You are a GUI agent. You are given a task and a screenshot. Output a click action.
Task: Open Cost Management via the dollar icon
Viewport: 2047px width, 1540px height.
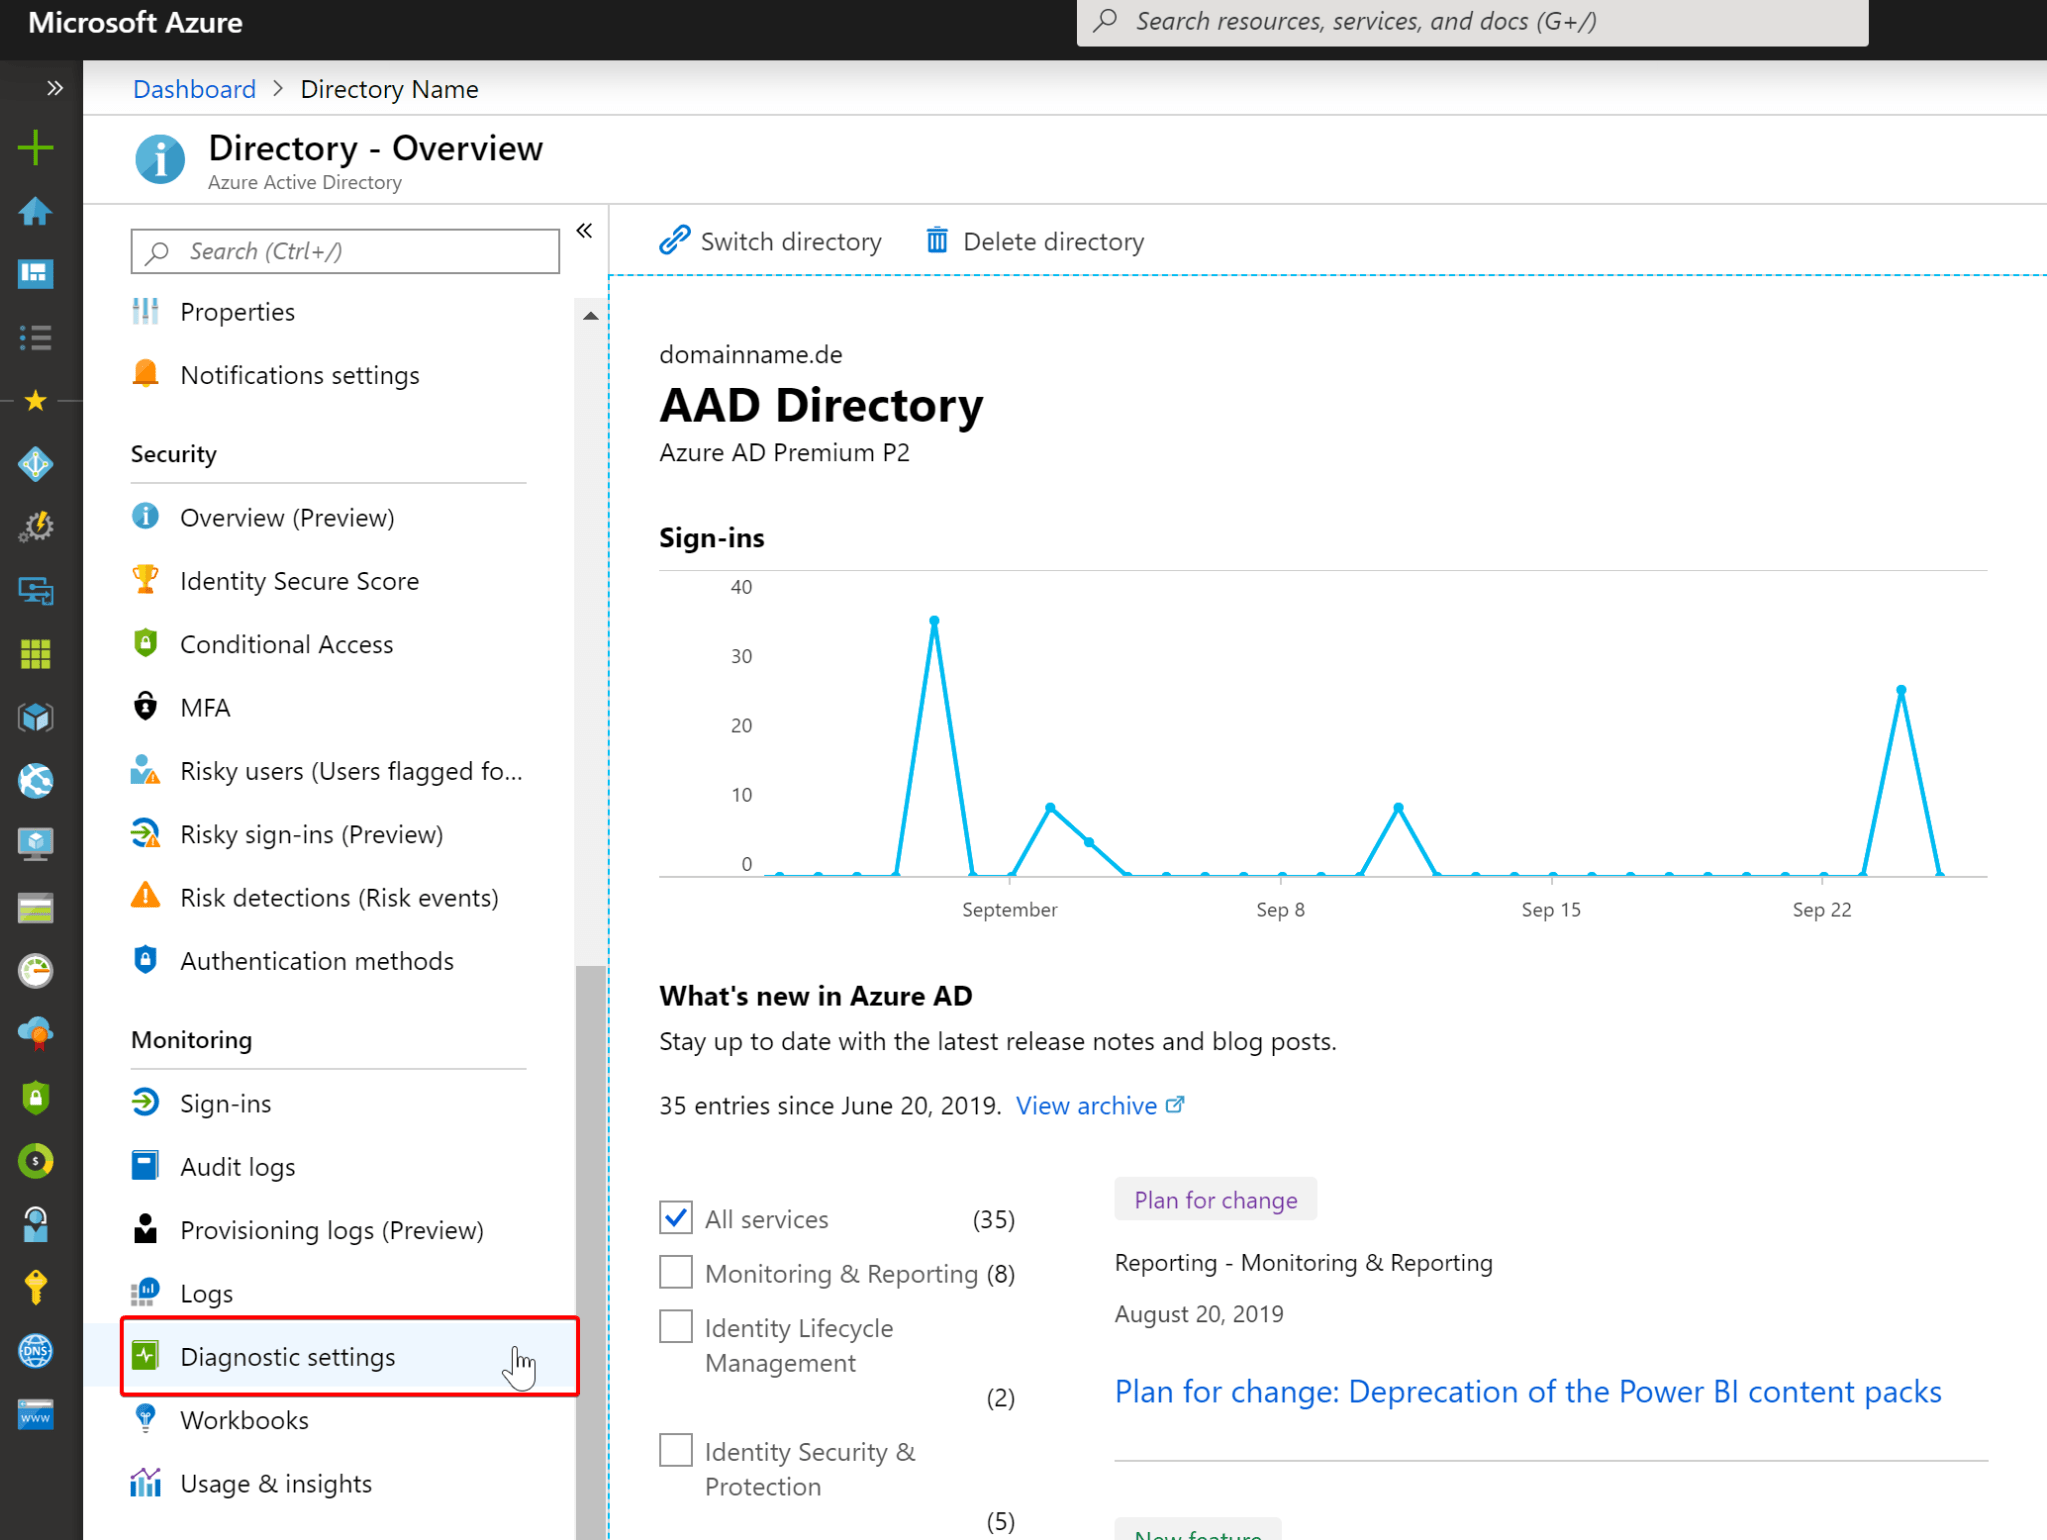[x=36, y=1160]
